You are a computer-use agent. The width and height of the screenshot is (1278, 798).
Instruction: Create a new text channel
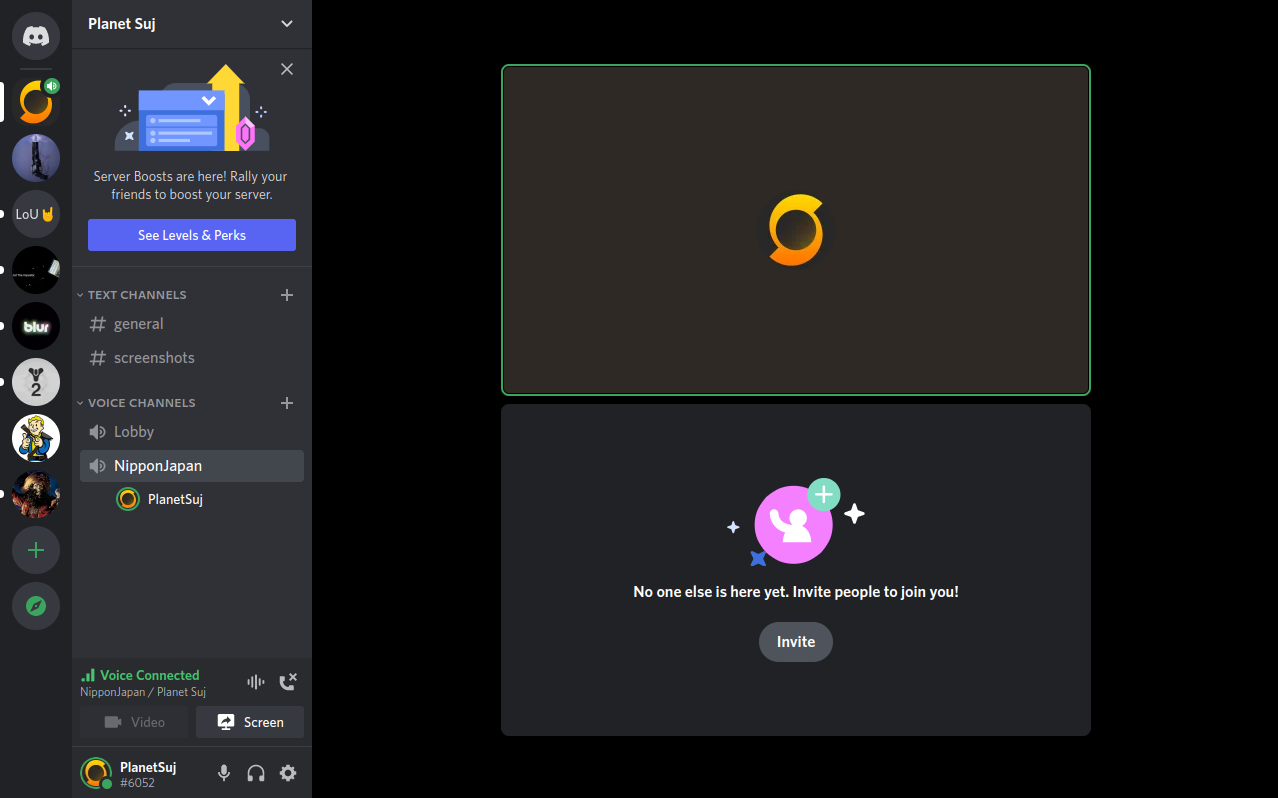287,295
